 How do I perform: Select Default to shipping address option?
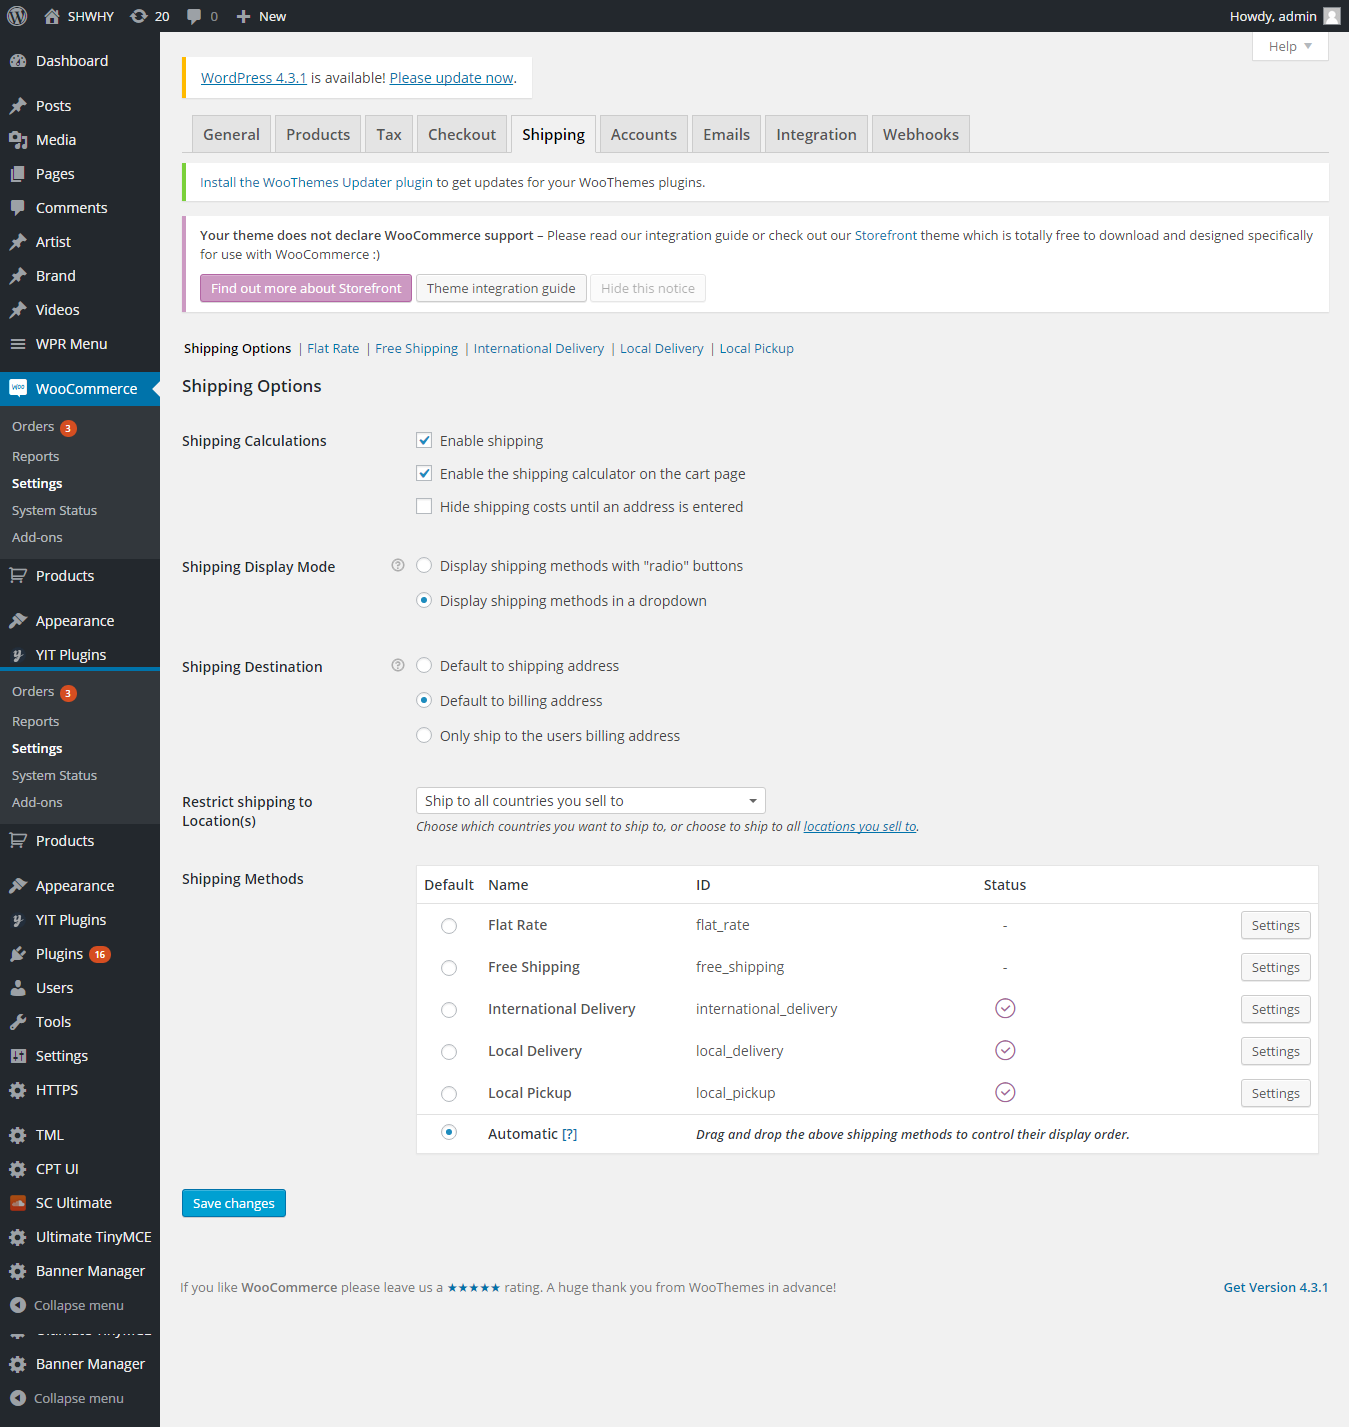[x=424, y=665]
